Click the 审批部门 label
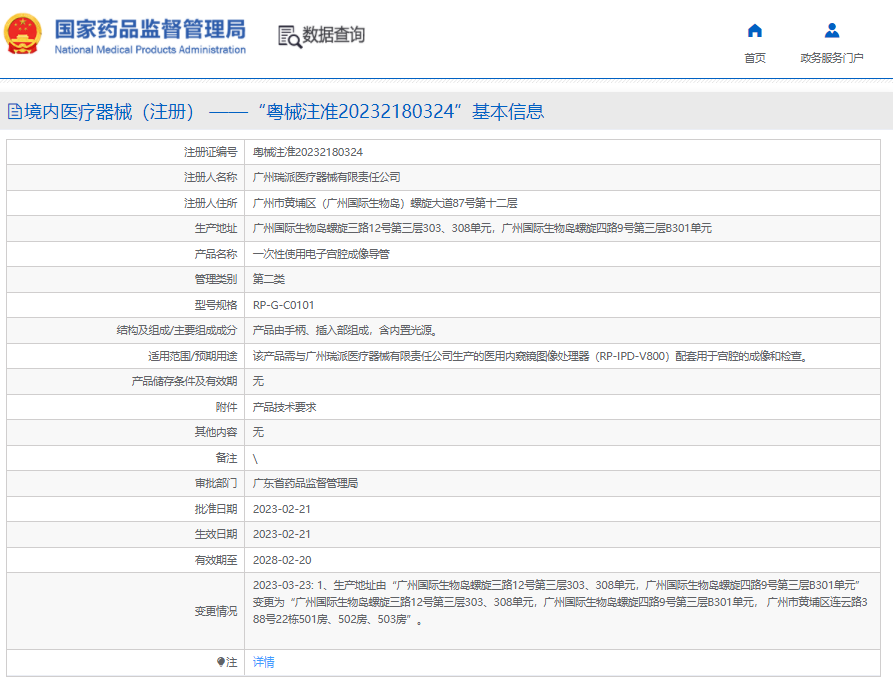 pyautogui.click(x=216, y=484)
